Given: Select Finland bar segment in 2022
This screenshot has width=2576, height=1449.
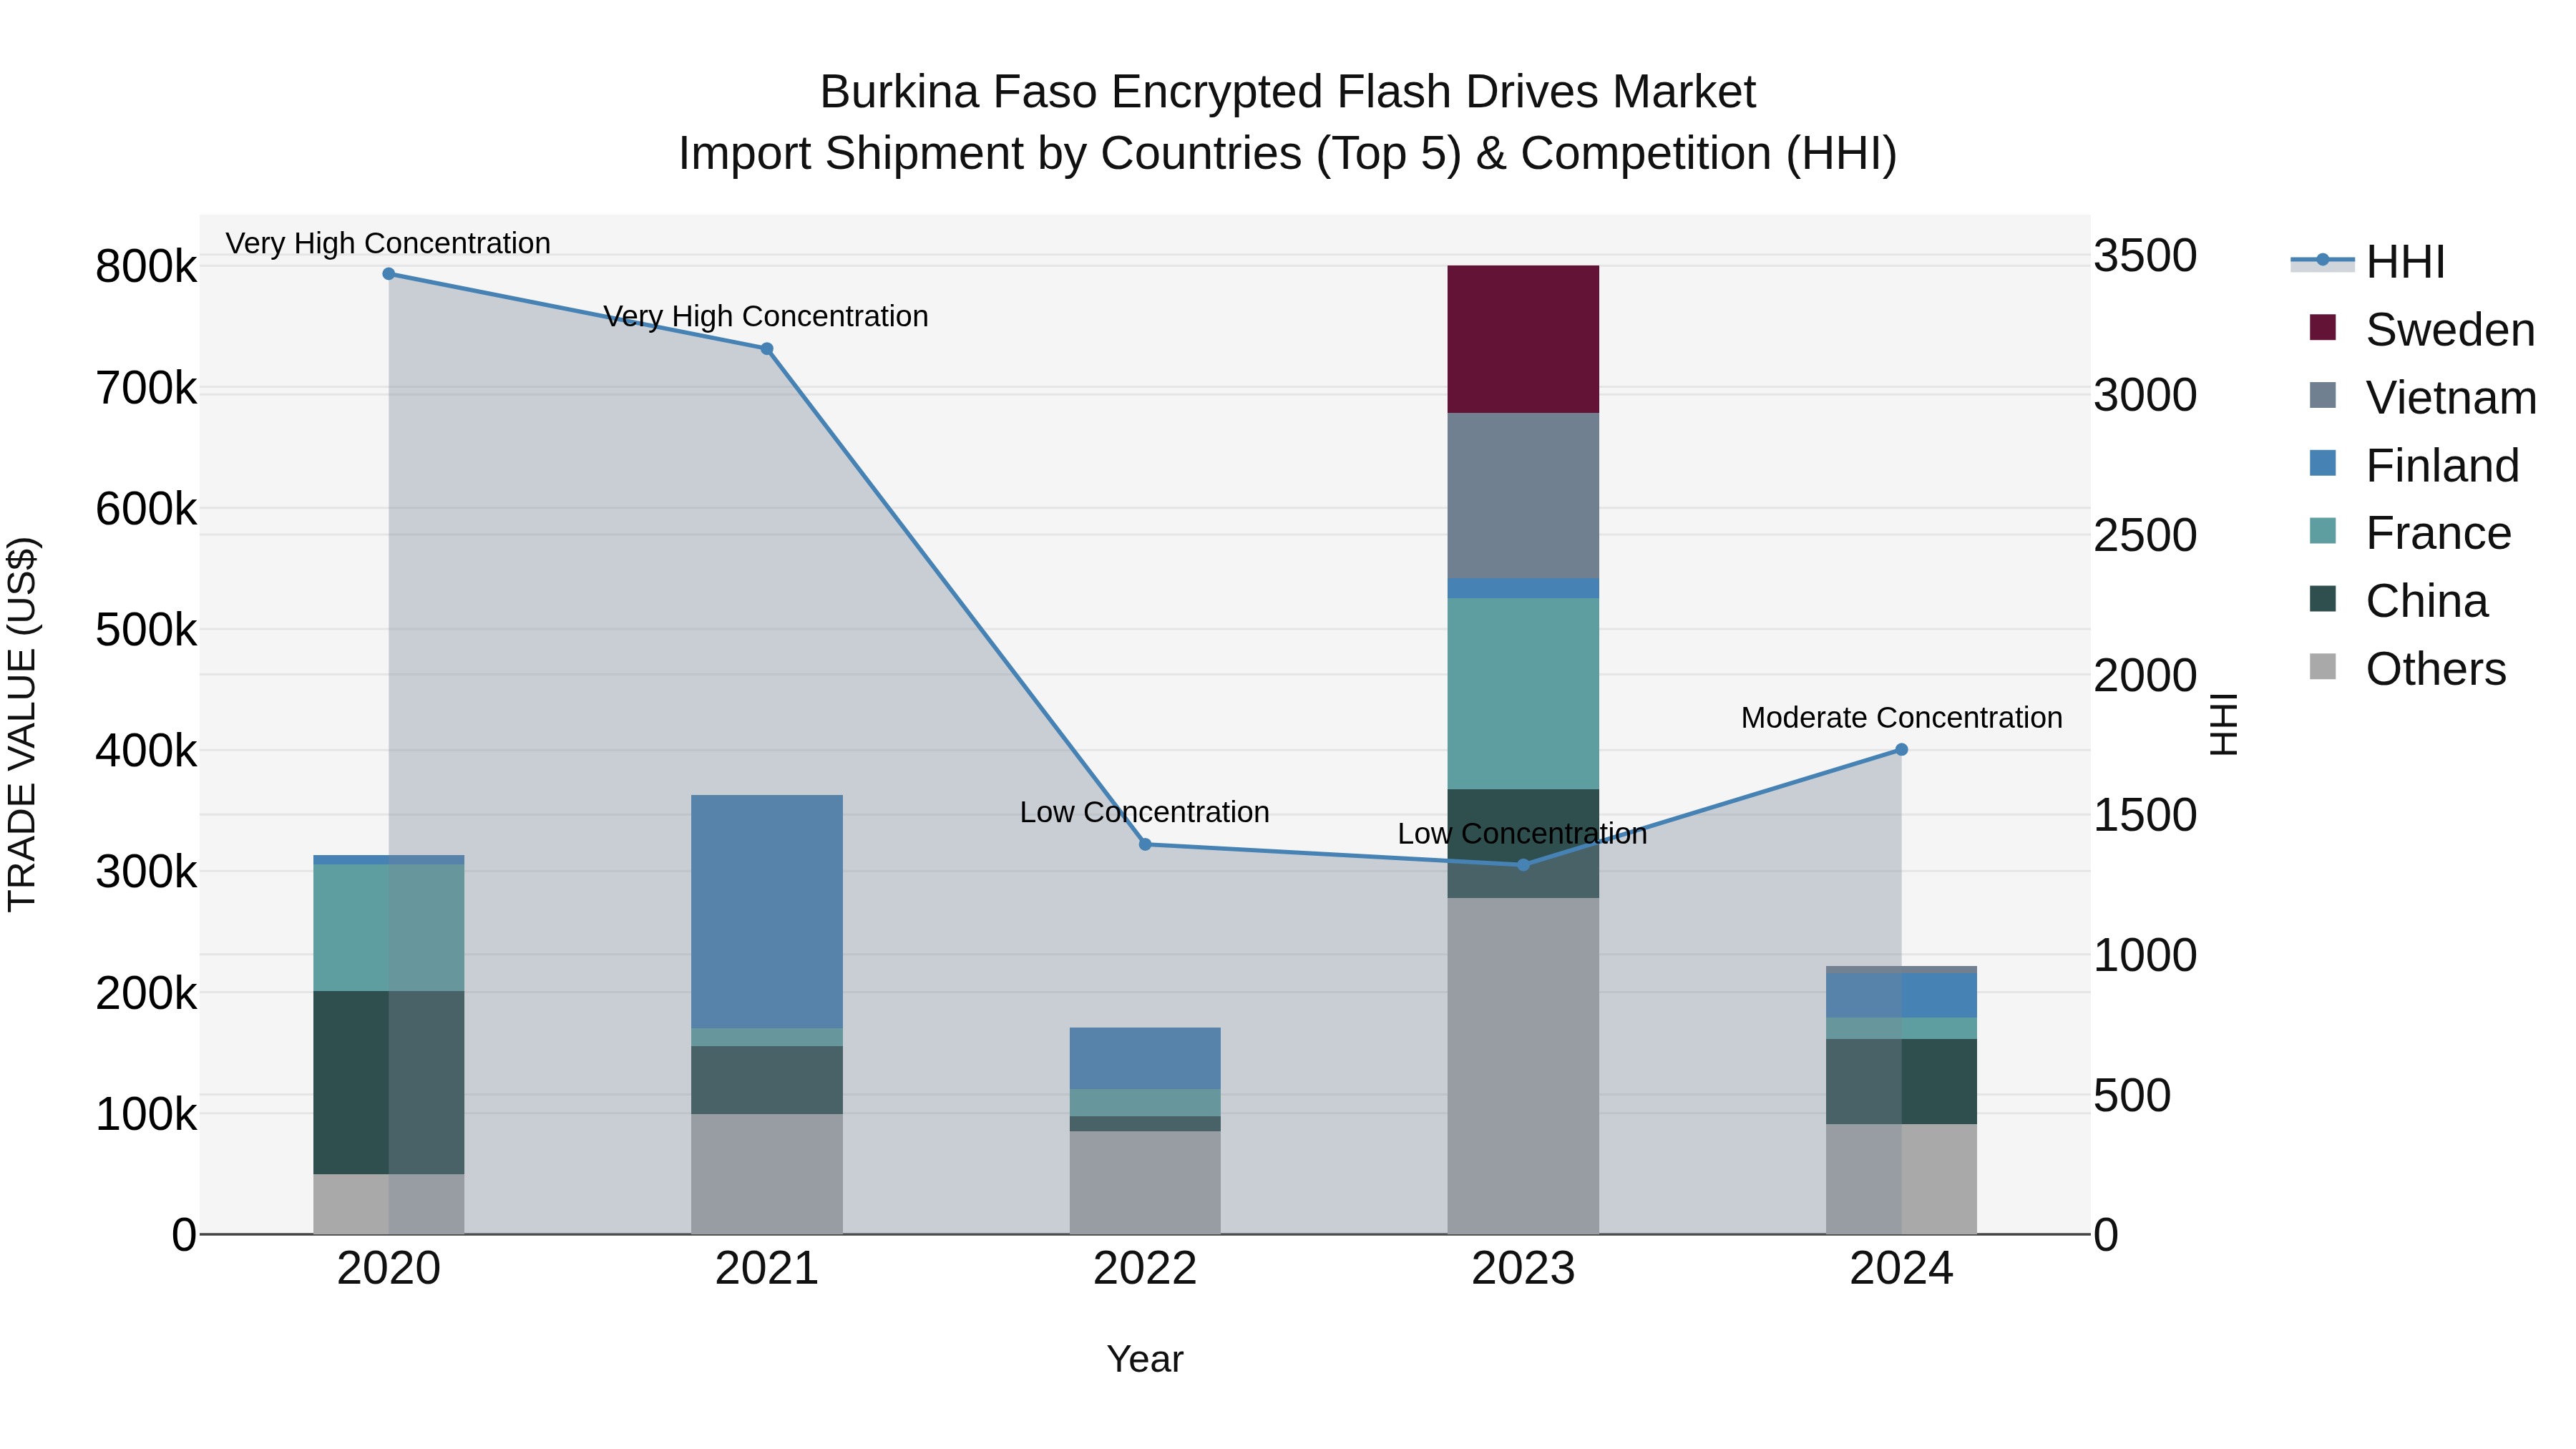Looking at the screenshot, I should 1146,1059.
